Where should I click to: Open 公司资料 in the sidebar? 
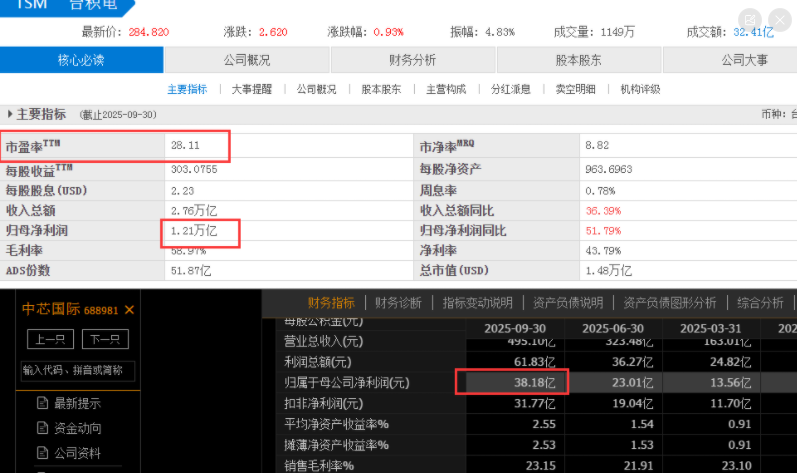[77, 453]
